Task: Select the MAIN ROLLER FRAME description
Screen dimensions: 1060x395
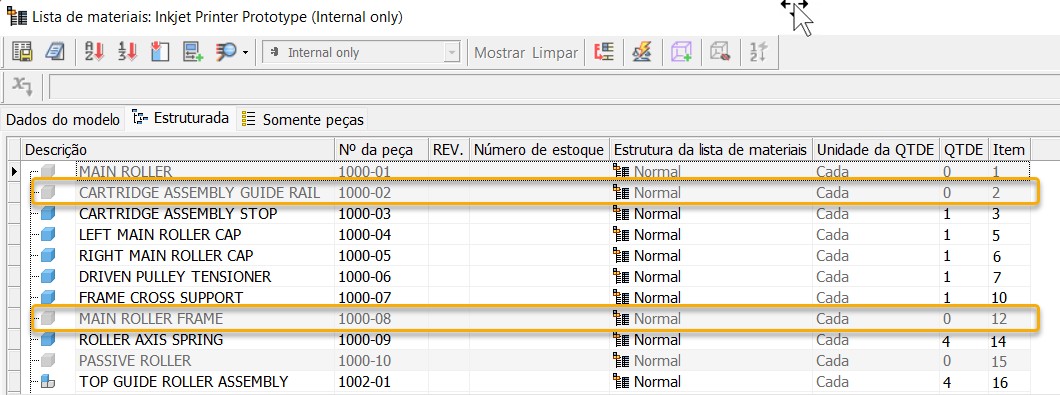Action: [x=151, y=319]
